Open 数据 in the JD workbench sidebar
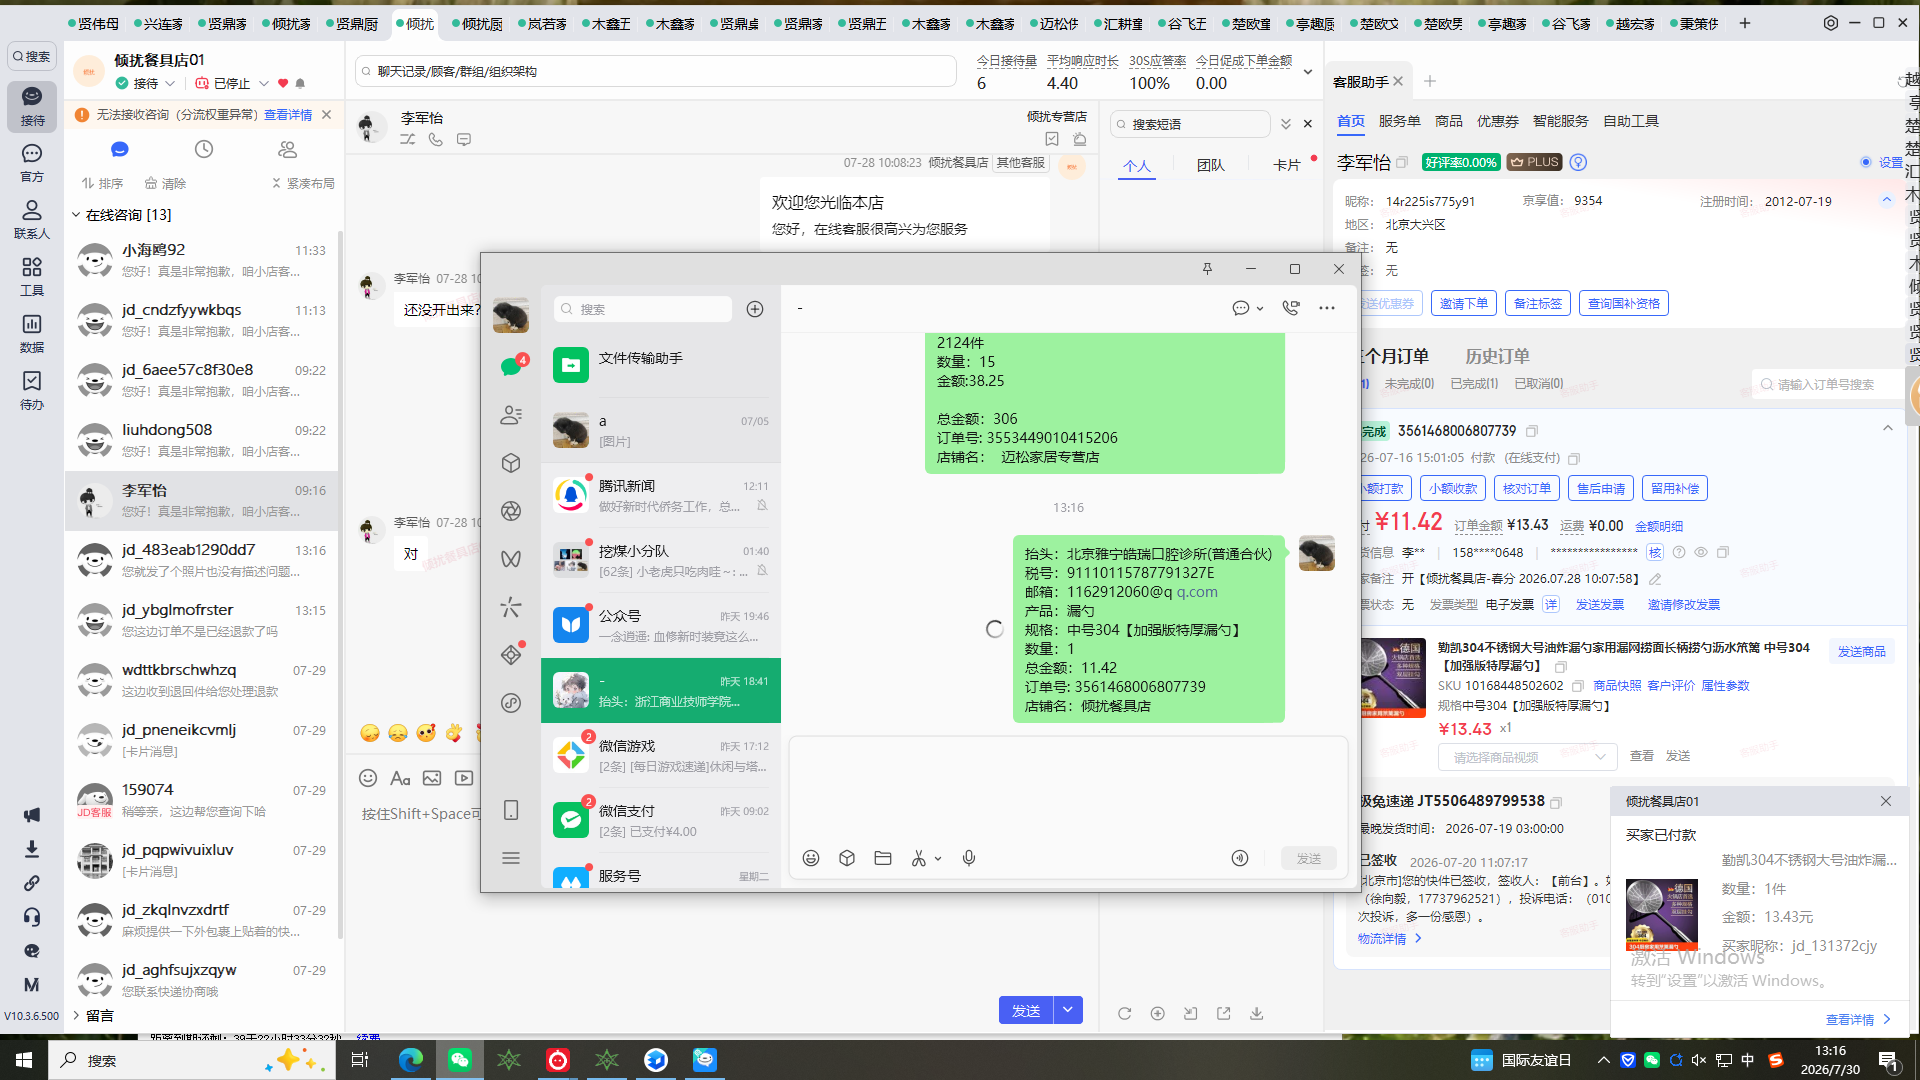This screenshot has width=1920, height=1080. [32, 333]
